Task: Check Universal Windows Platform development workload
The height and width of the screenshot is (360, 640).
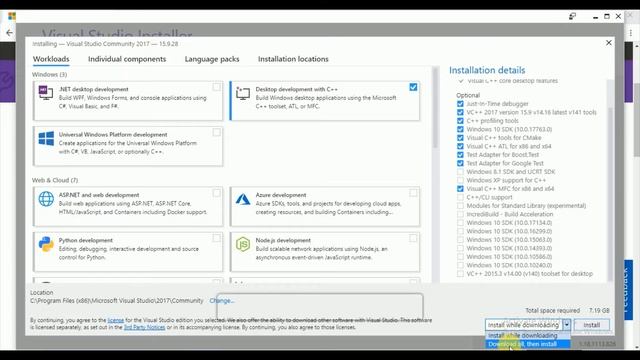Action: [x=216, y=132]
